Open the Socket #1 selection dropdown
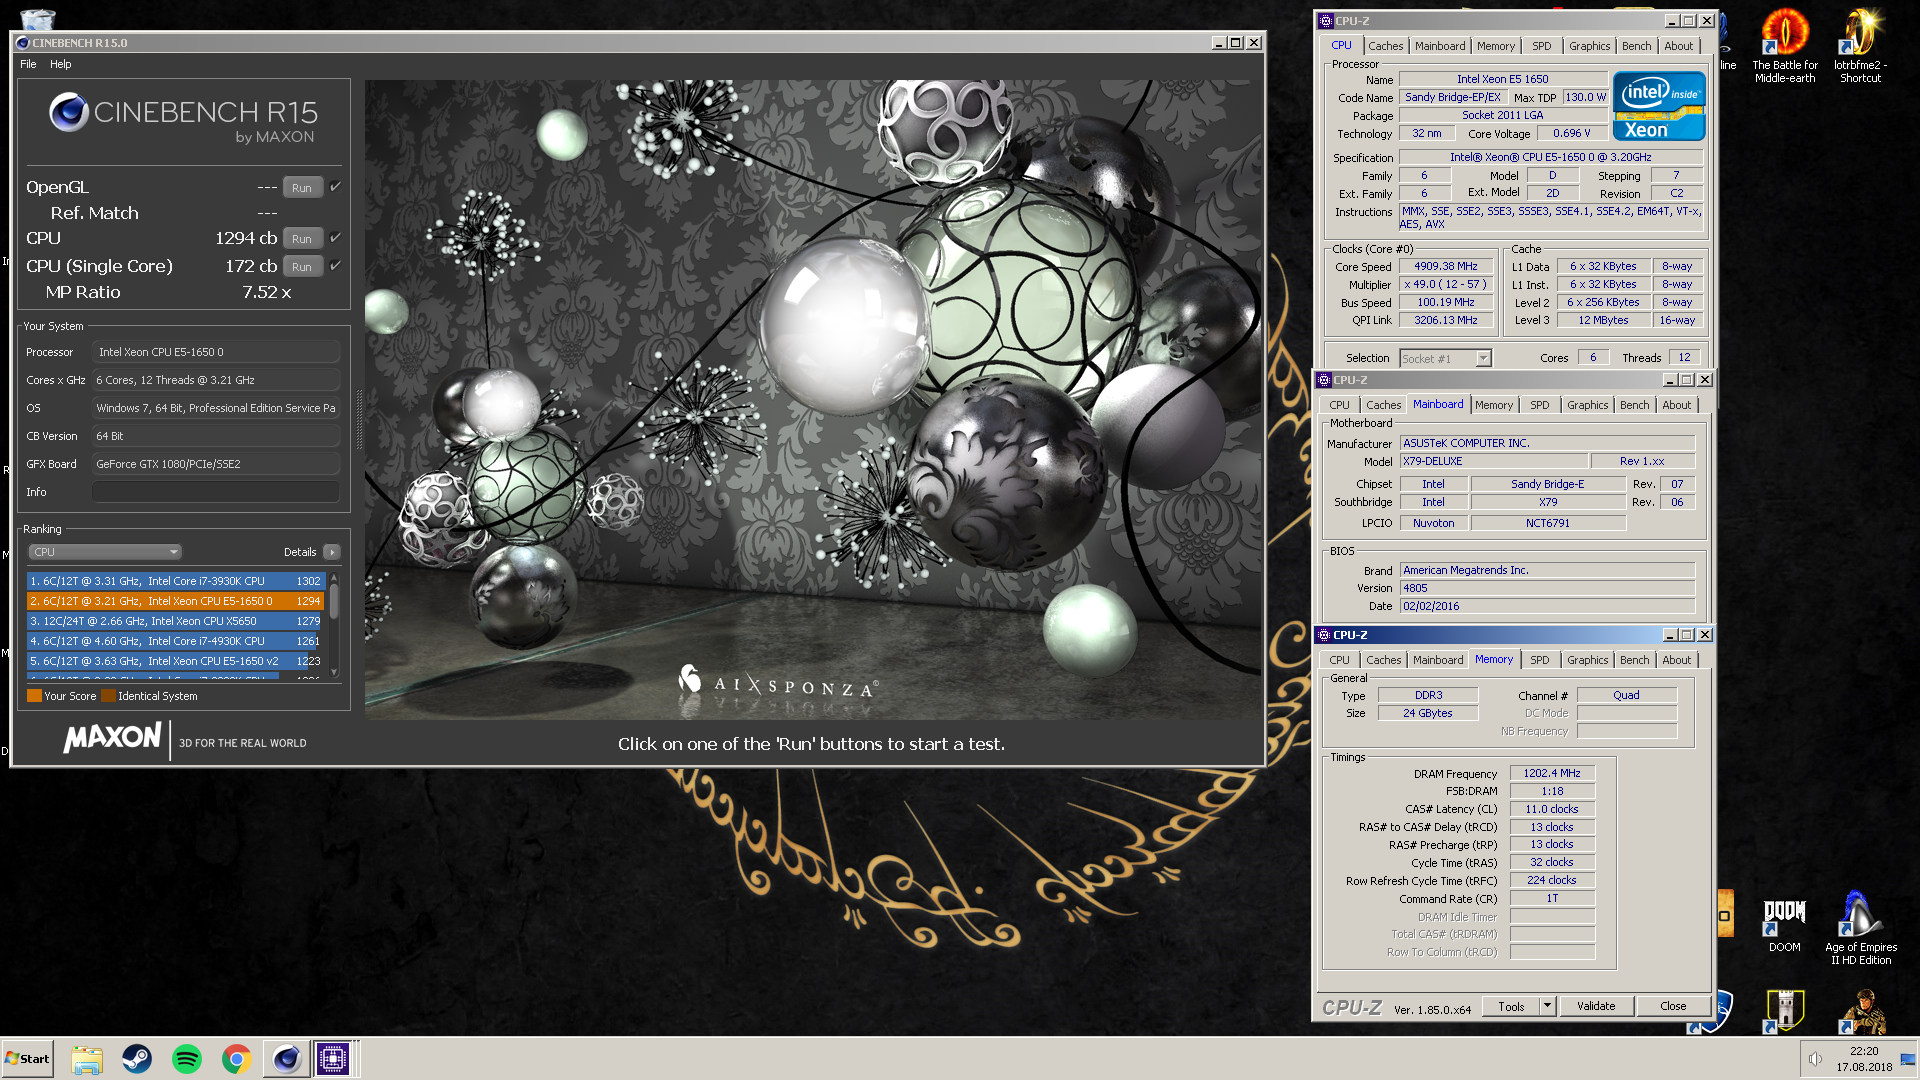Screen dimensions: 1920x1080 tap(1445, 359)
